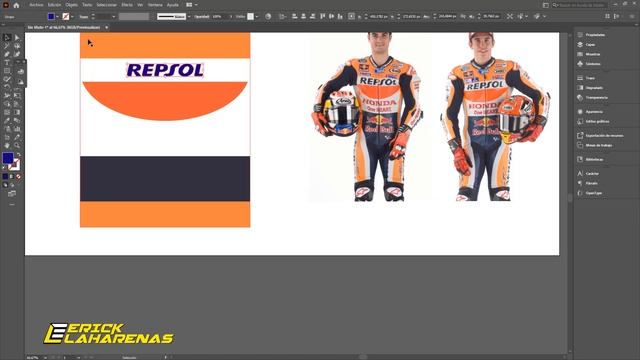Image resolution: width=640 pixels, height=360 pixels.
Task: Open the Muestras panel
Action: tap(589, 54)
